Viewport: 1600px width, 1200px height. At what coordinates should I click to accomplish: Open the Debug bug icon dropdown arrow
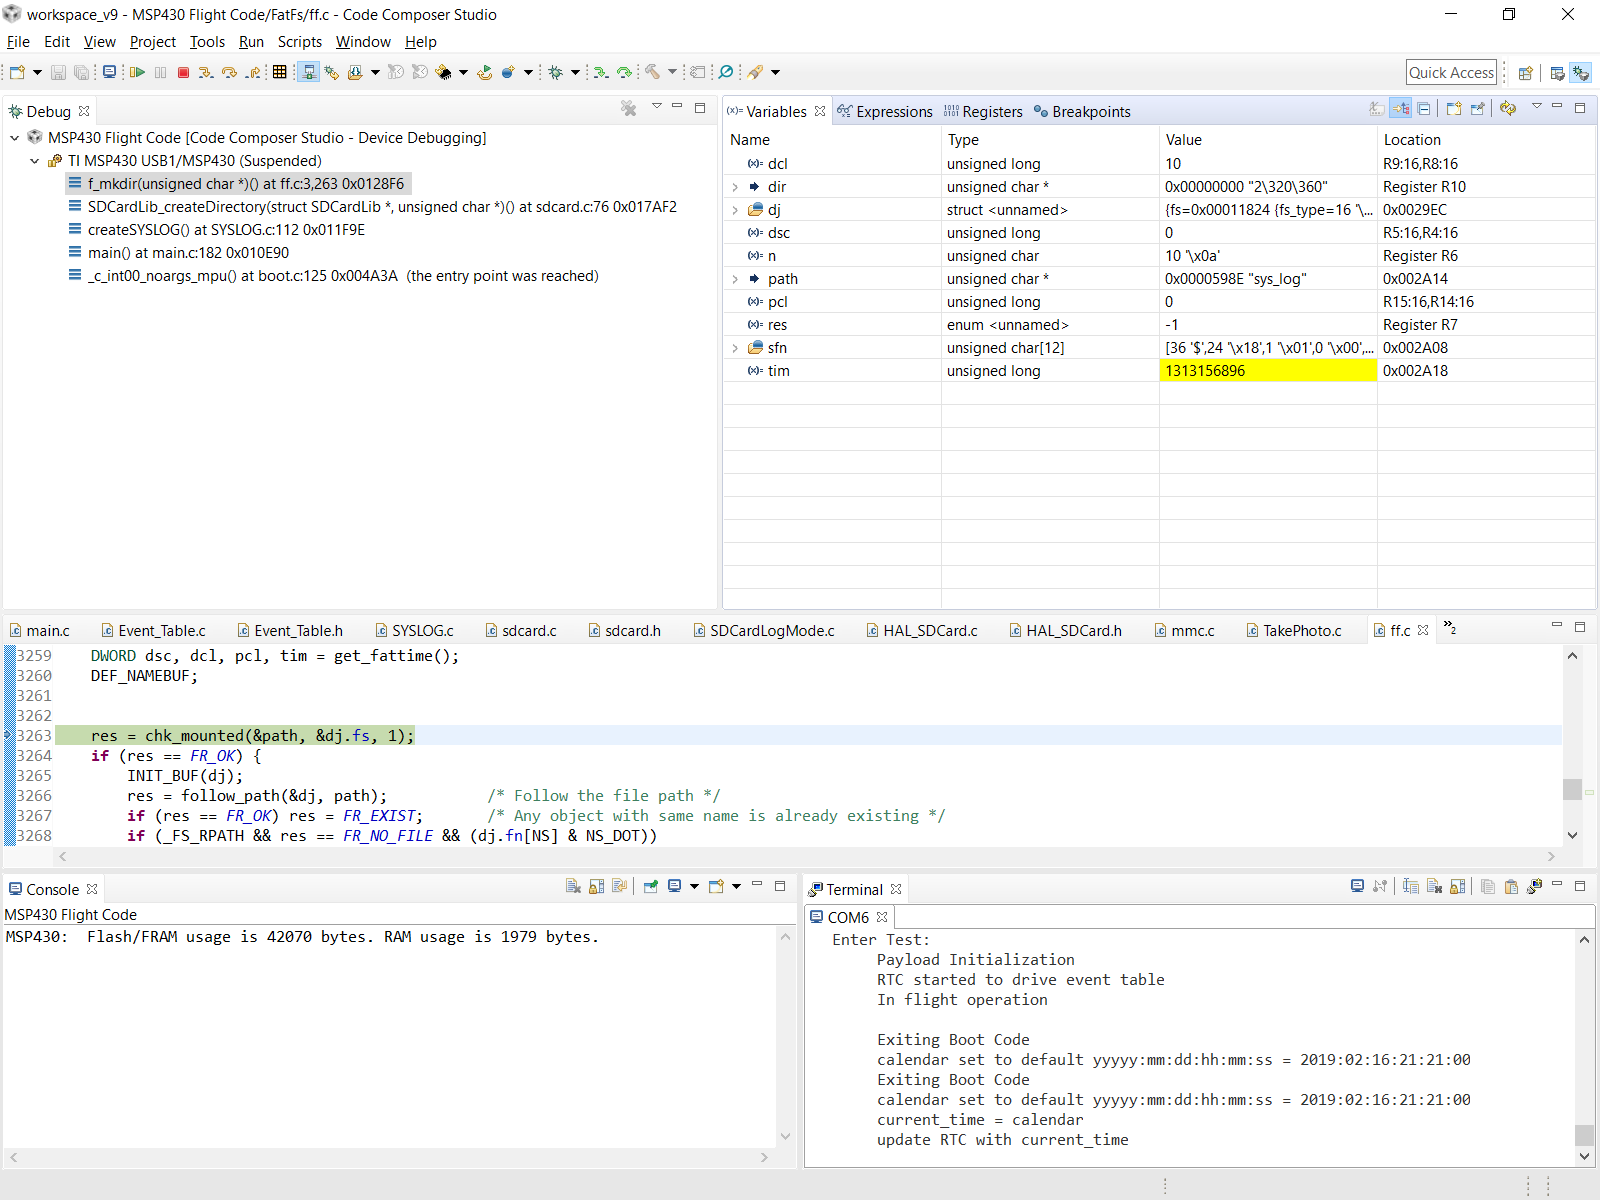click(575, 72)
